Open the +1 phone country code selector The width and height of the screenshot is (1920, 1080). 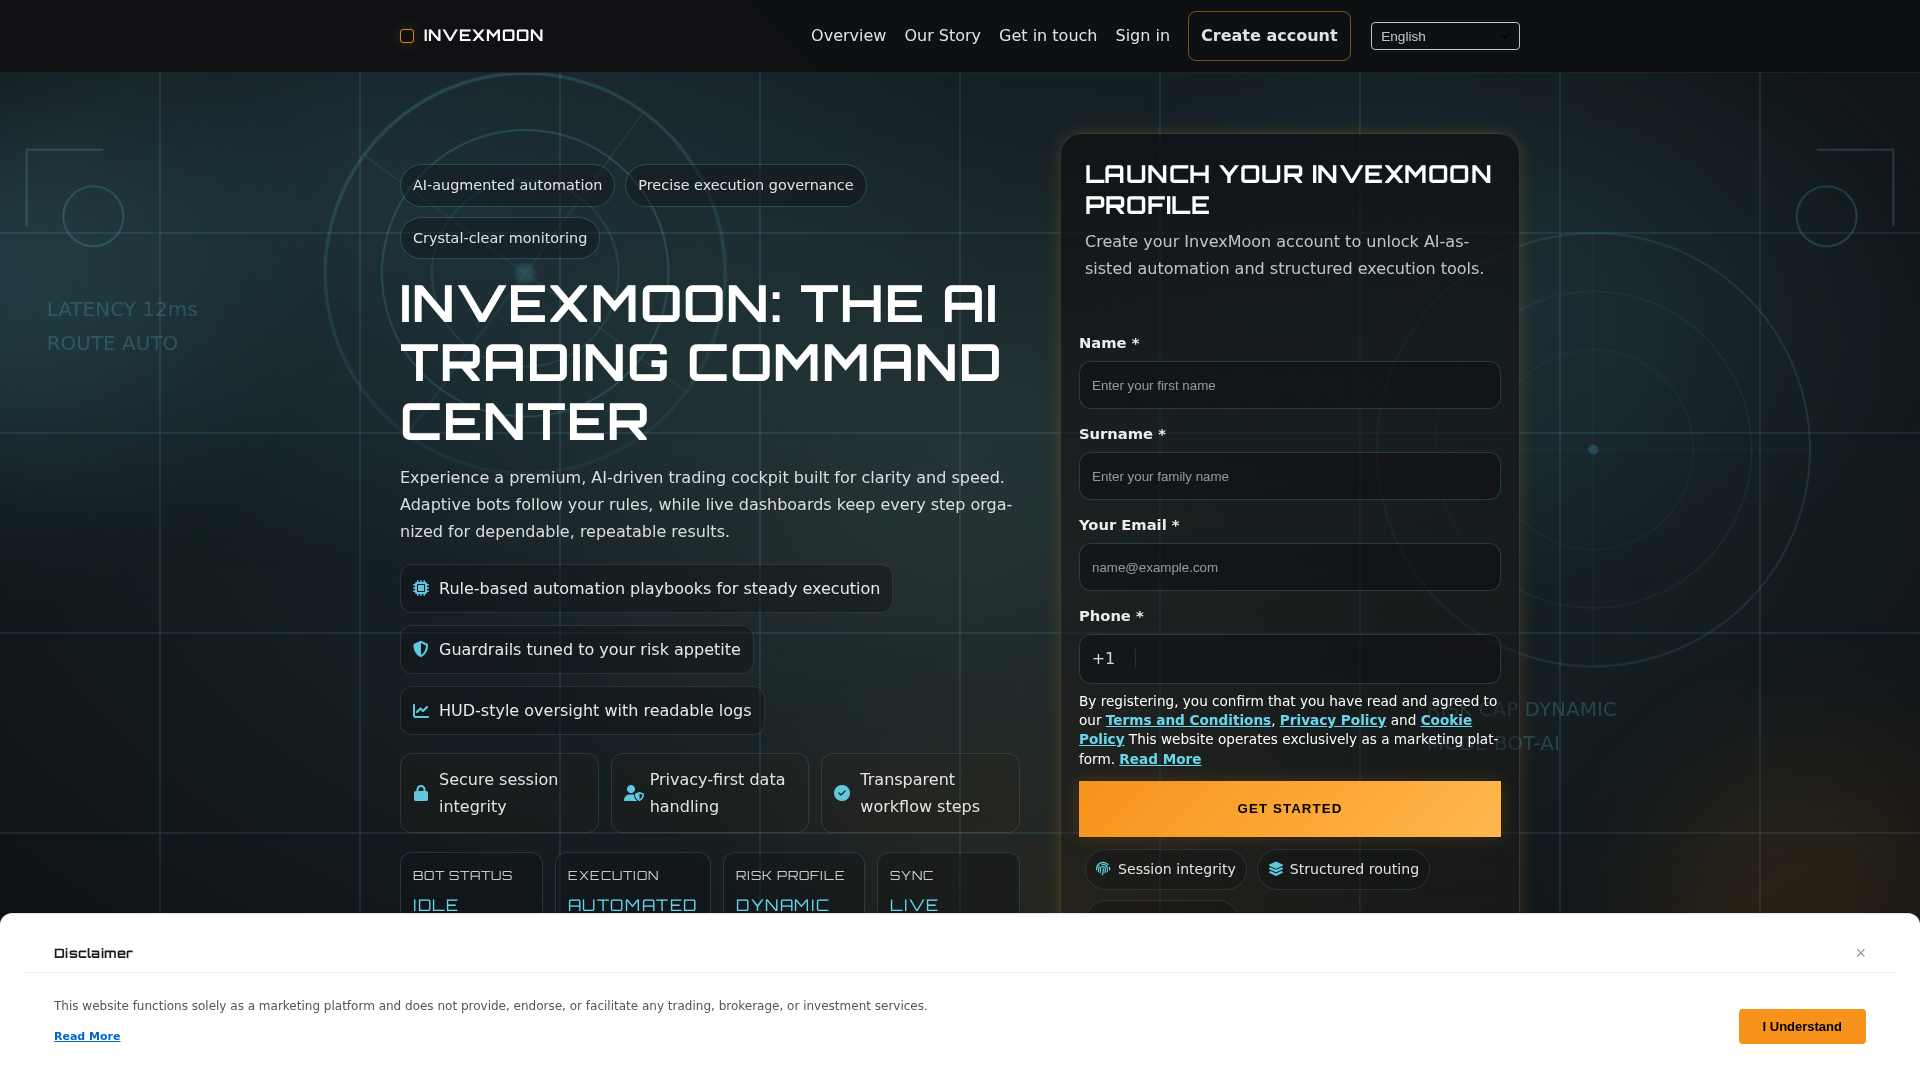click(1104, 659)
